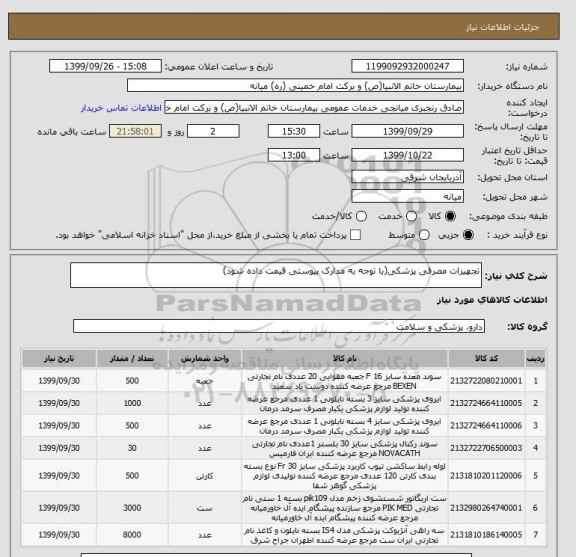Viewport: 576px width, 557px height.
Task: Click unit ست in row 6
Action: [205, 508]
